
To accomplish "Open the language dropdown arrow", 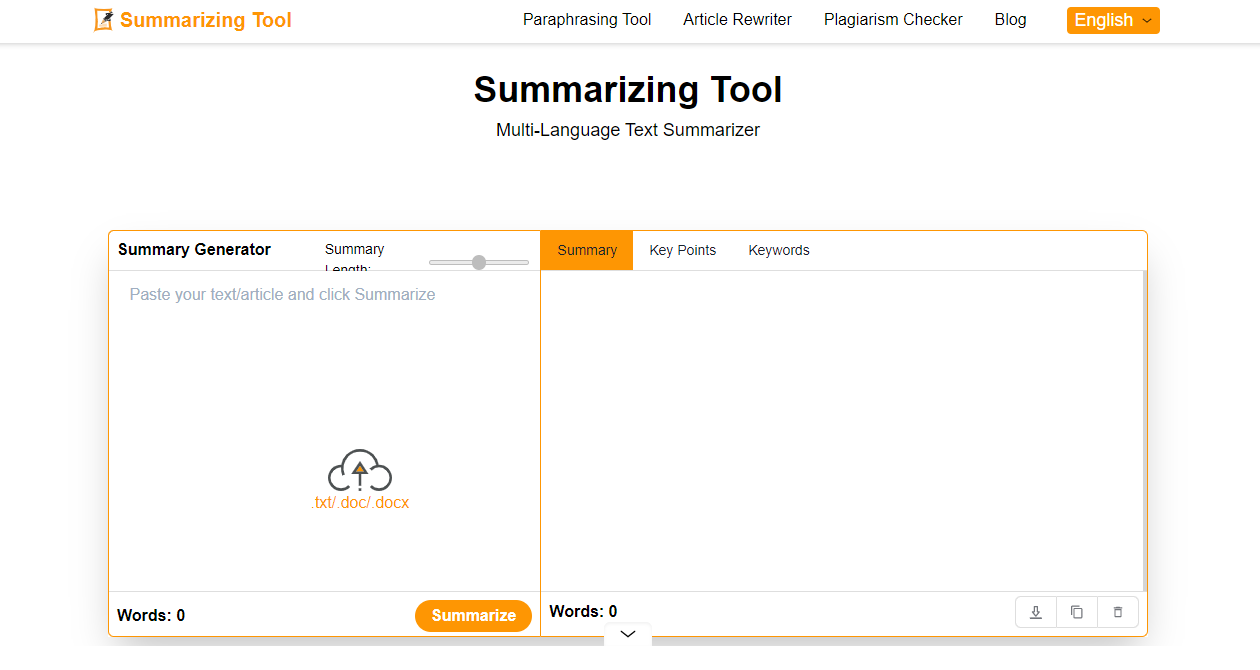I will tap(1145, 21).
